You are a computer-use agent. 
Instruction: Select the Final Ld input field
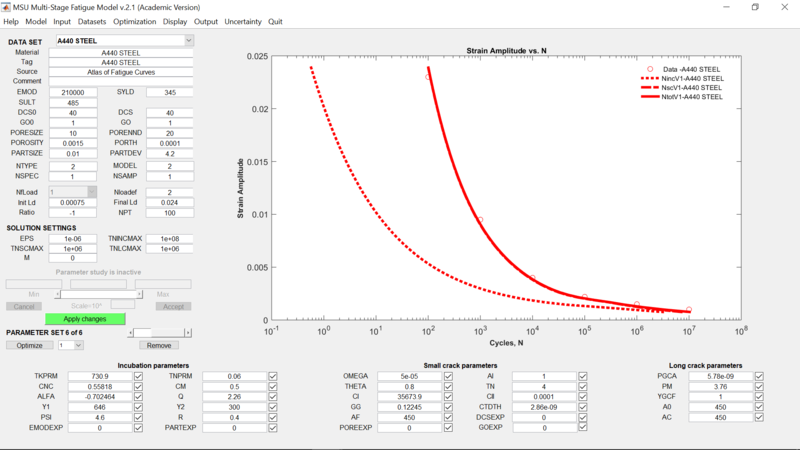click(169, 202)
